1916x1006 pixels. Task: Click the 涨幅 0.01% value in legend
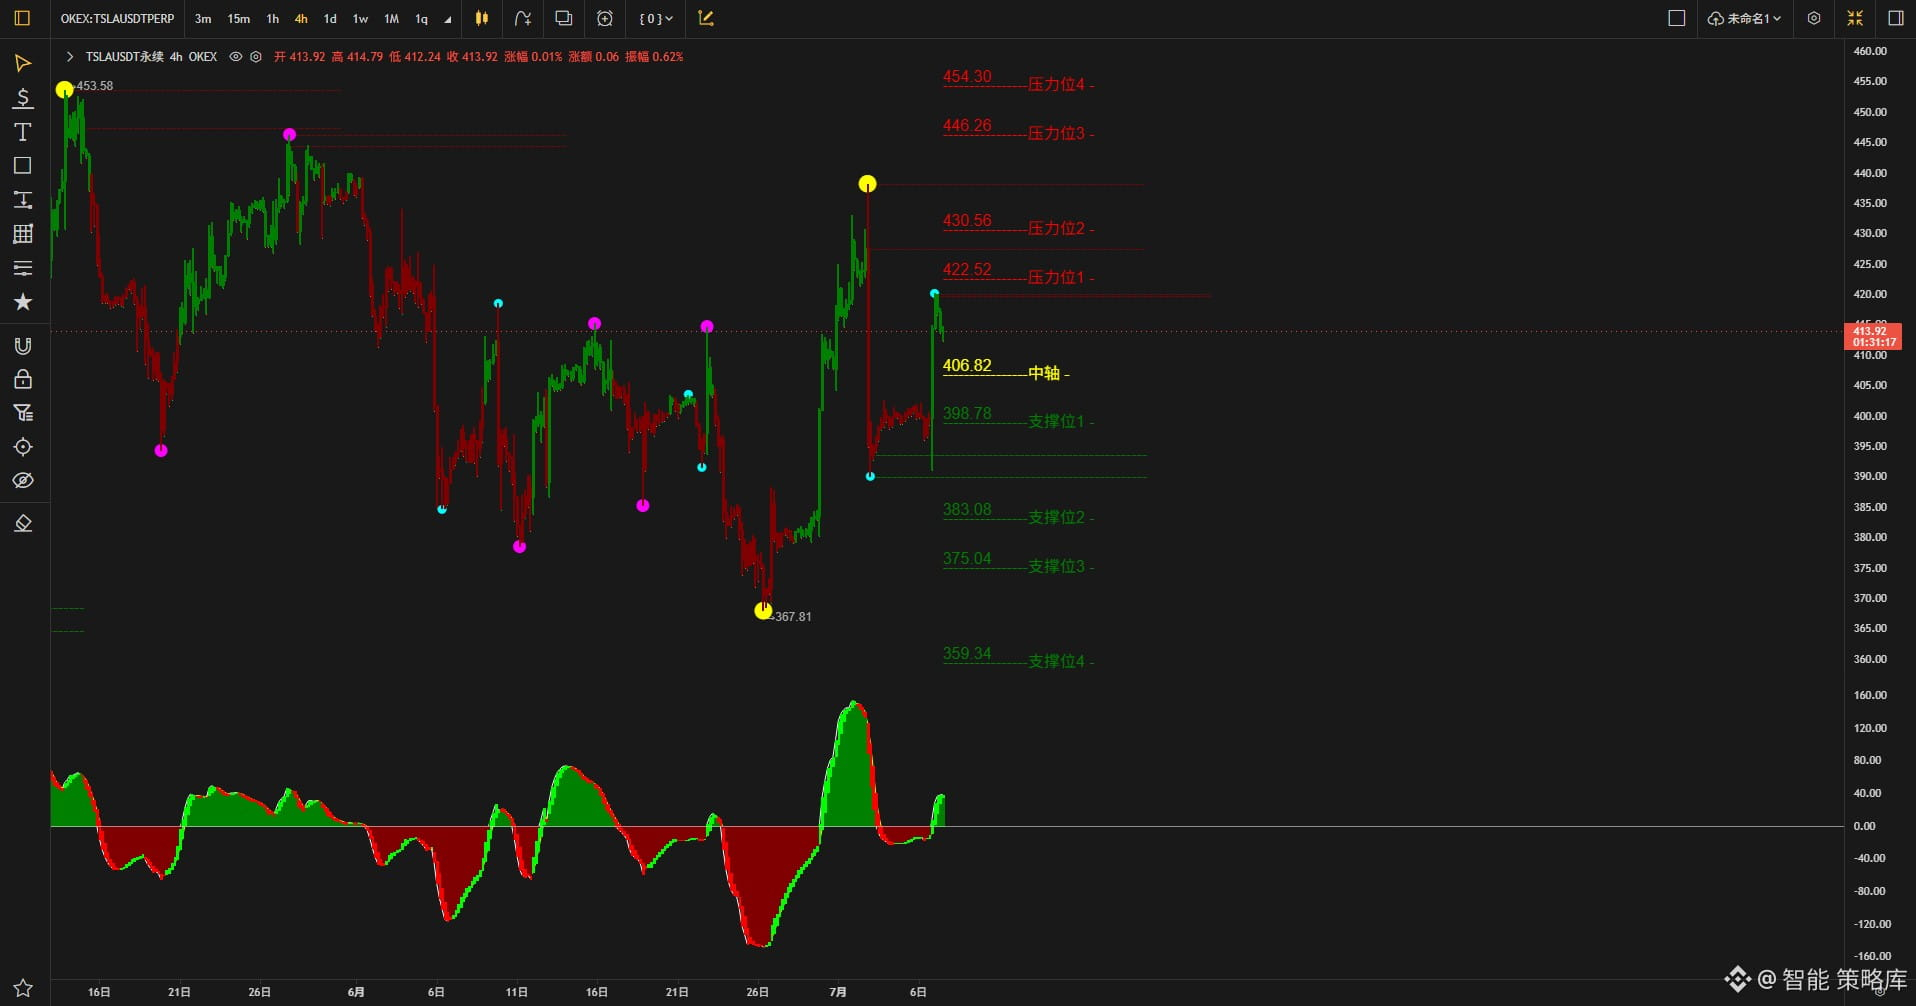coord(533,57)
